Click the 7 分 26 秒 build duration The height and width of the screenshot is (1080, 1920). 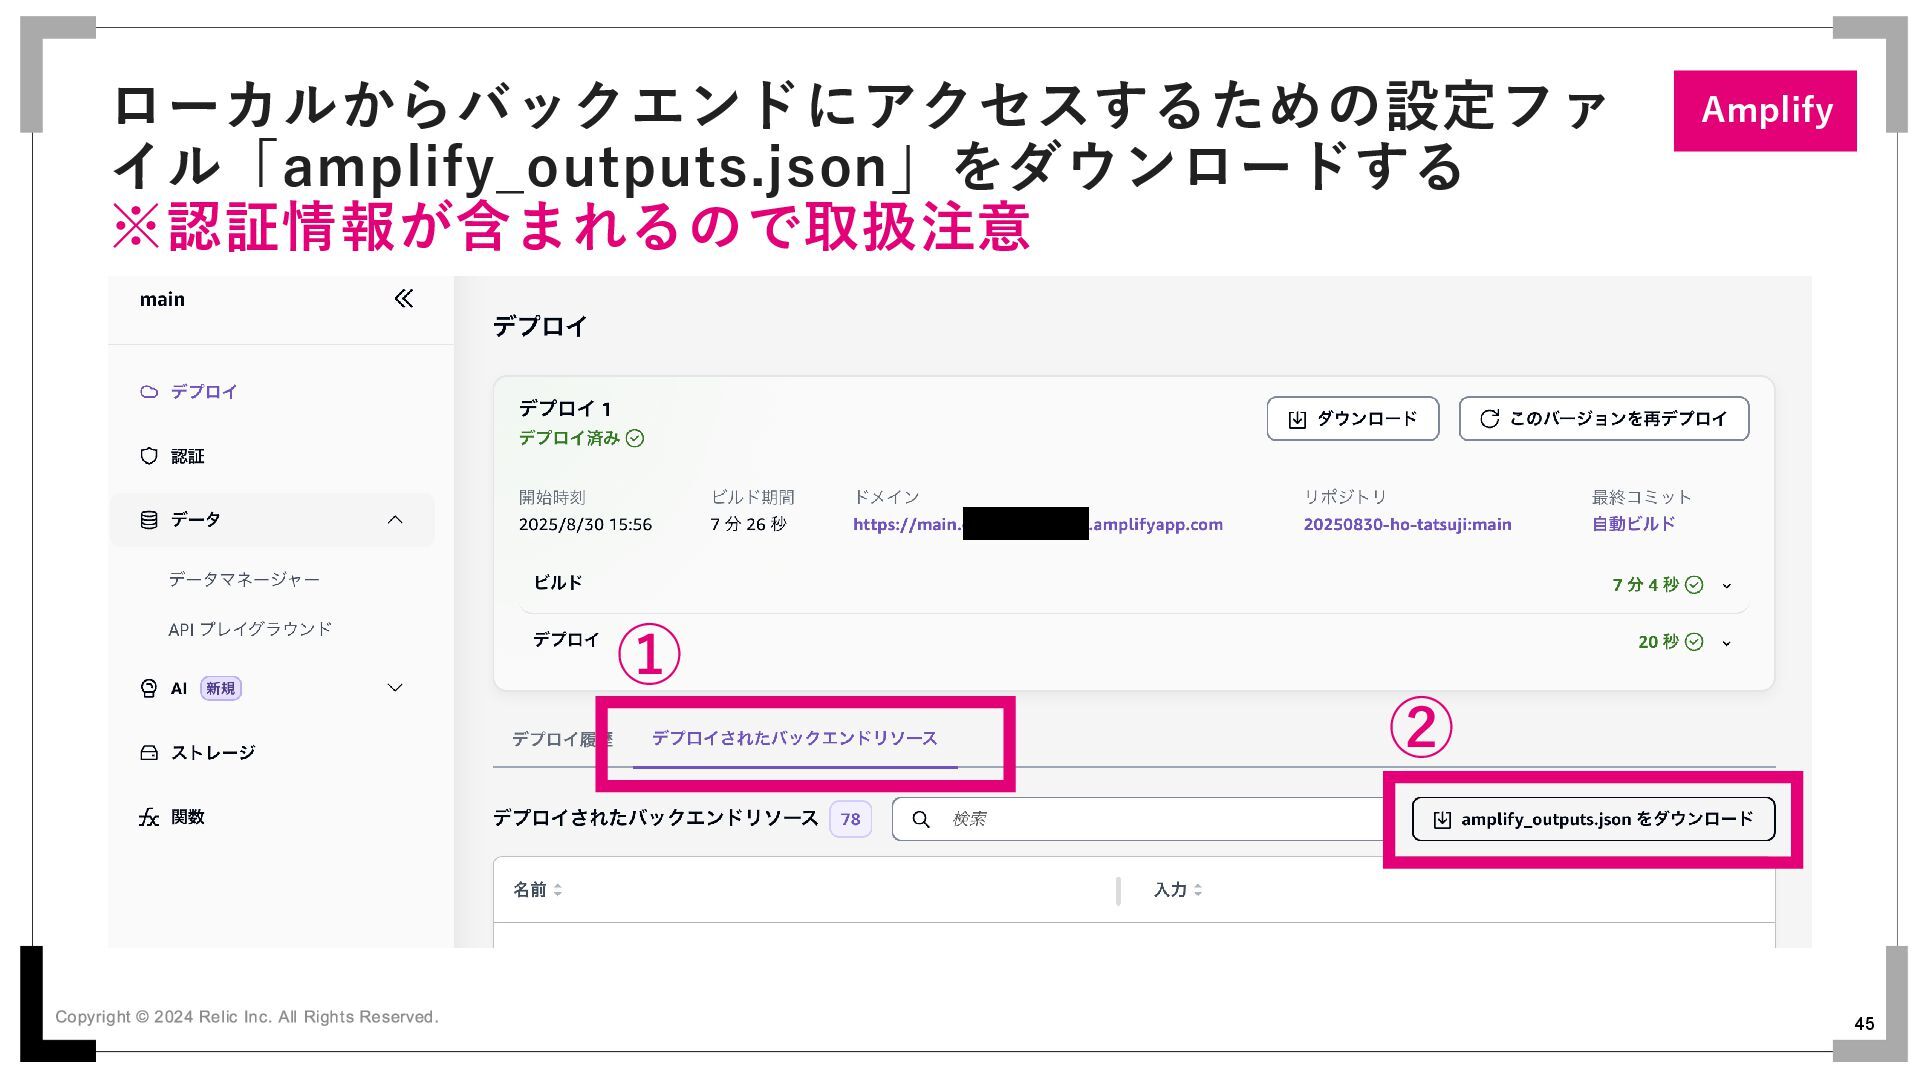(749, 524)
